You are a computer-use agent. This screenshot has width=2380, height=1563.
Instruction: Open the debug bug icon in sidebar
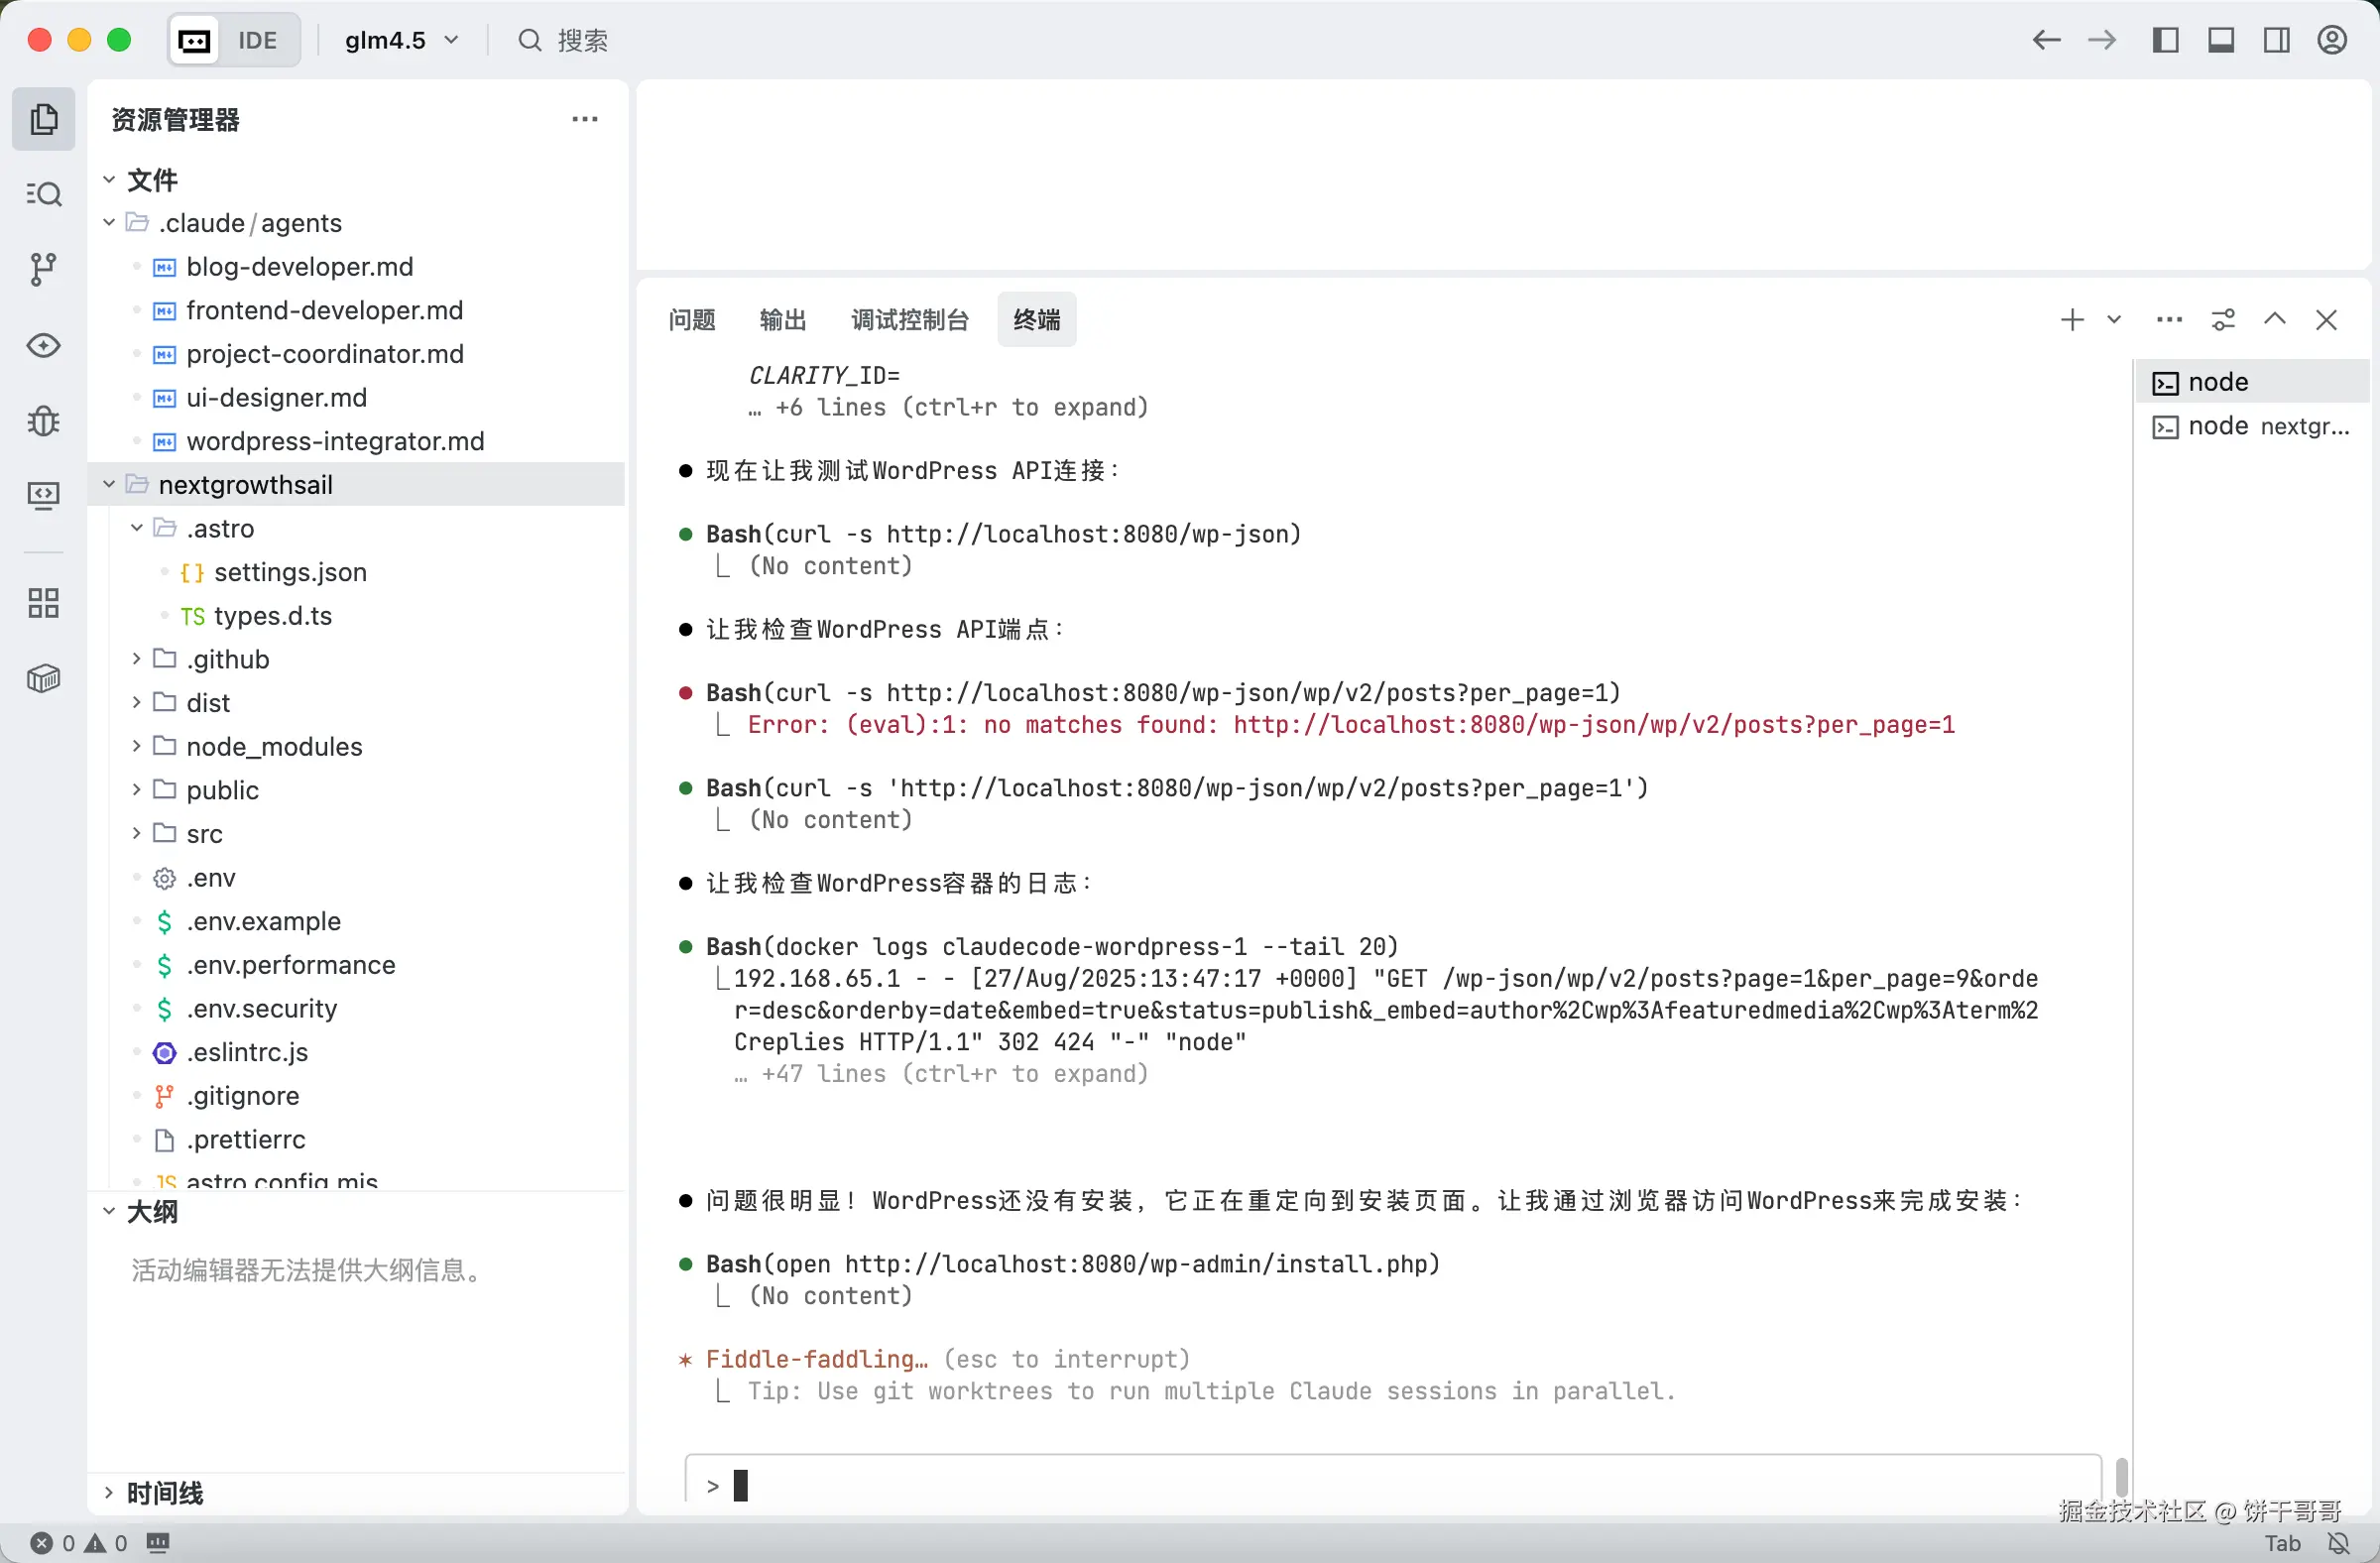pyautogui.click(x=43, y=420)
